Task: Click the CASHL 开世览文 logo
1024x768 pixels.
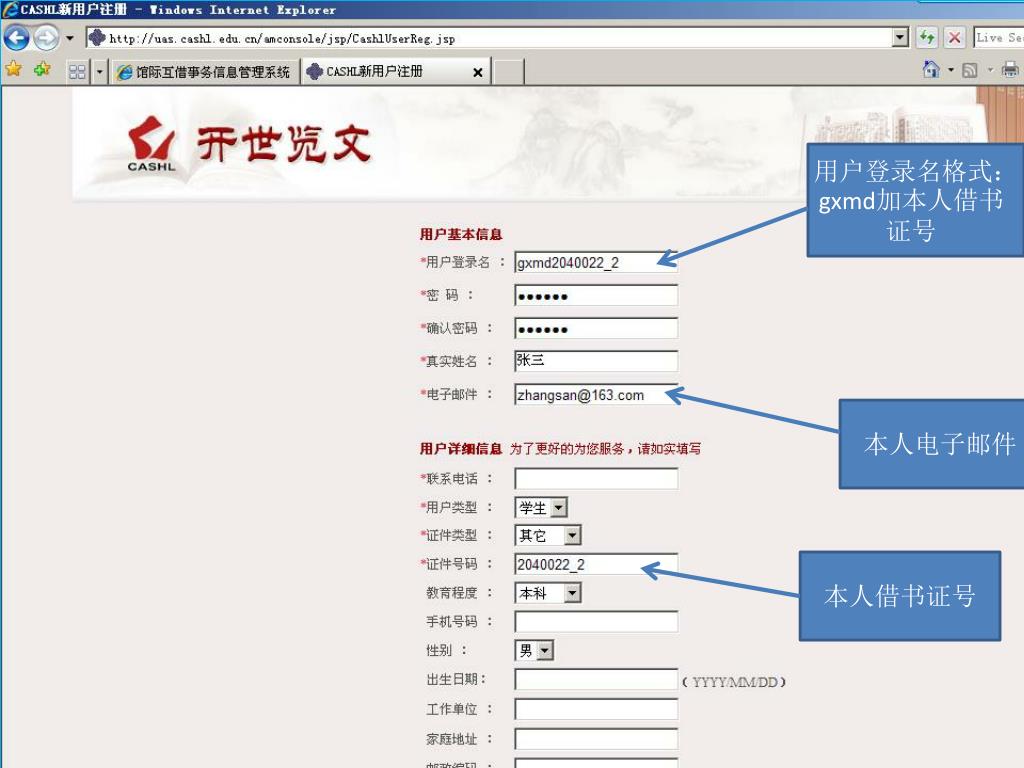Action: coord(248,145)
